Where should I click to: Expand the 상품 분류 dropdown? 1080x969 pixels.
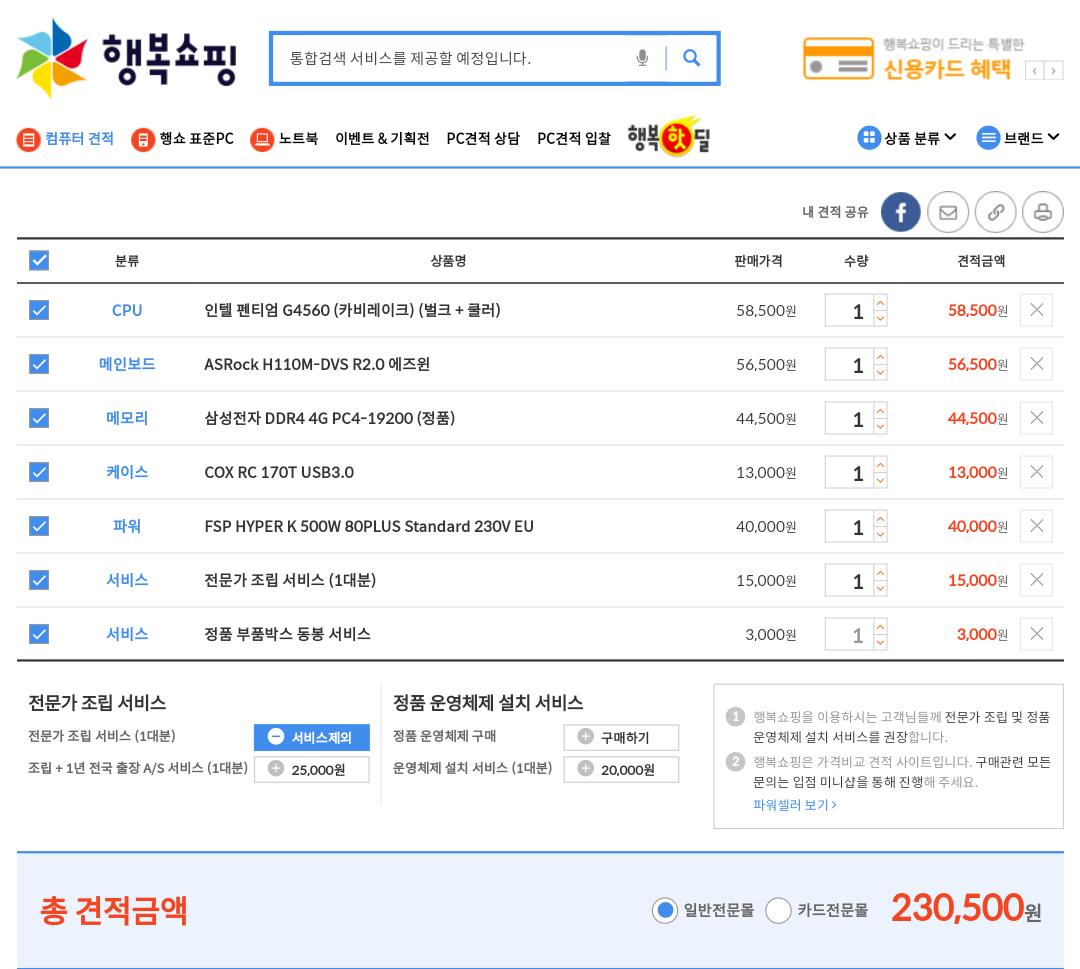[x=907, y=138]
